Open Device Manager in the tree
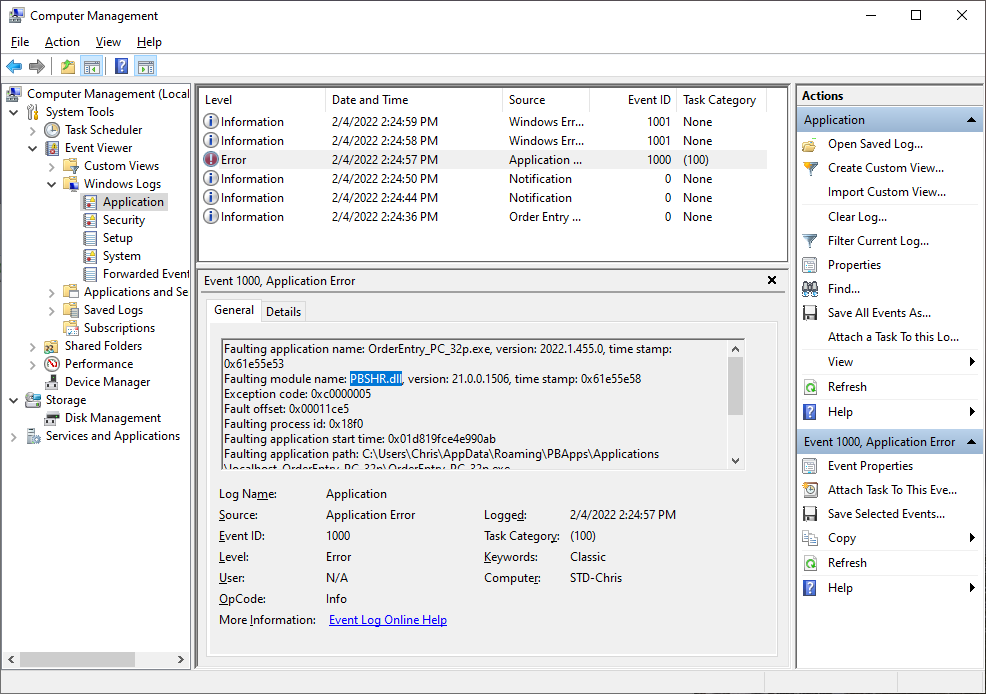The height and width of the screenshot is (694, 986). [x=107, y=382]
